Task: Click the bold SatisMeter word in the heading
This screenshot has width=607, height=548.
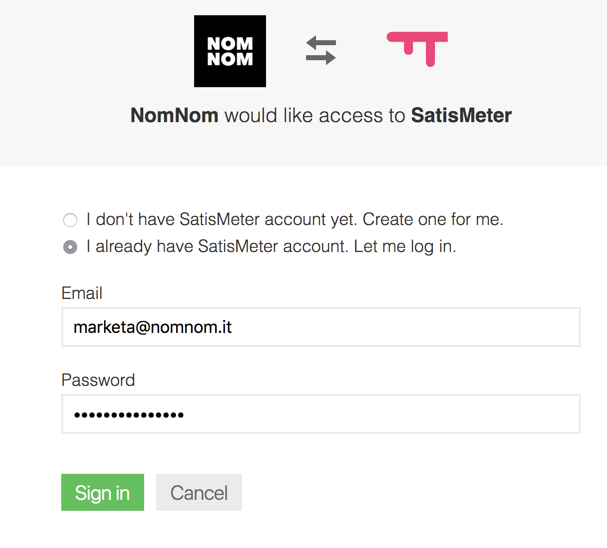Action: pyautogui.click(x=461, y=115)
